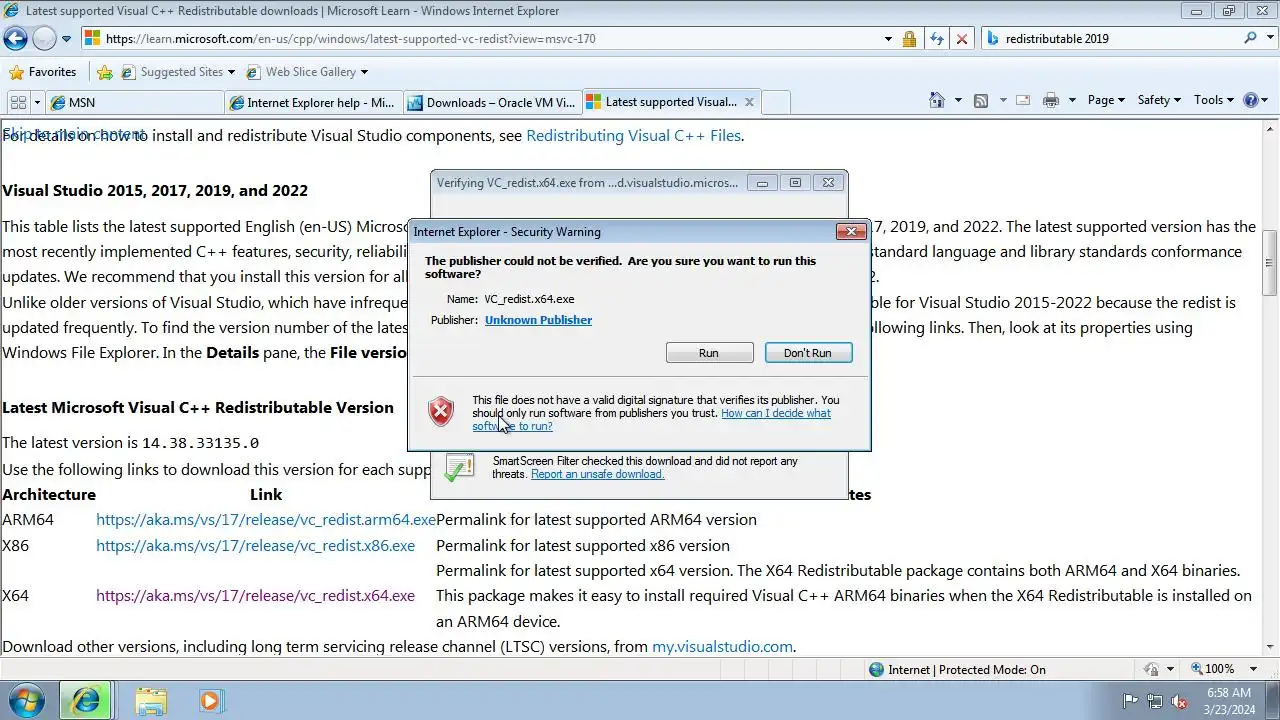Click the red shield warning icon
This screenshot has width=1280, height=720.
(441, 411)
